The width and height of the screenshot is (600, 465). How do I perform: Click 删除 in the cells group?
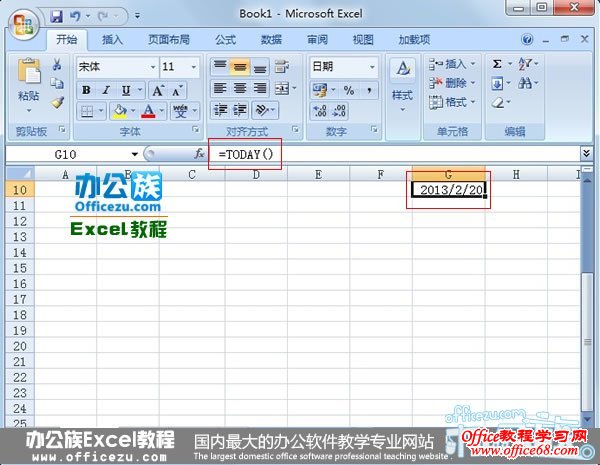452,82
